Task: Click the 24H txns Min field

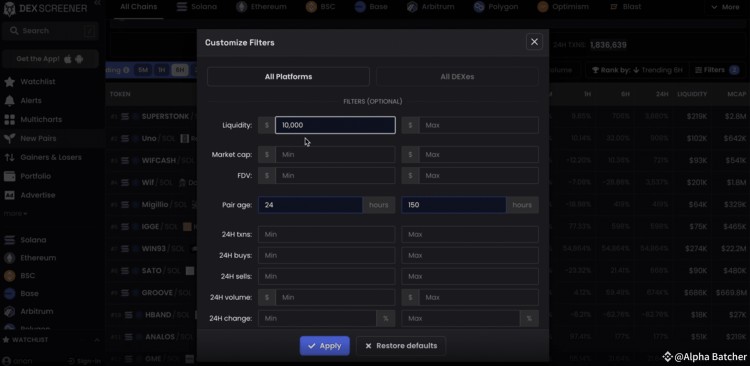Action: [x=327, y=234]
